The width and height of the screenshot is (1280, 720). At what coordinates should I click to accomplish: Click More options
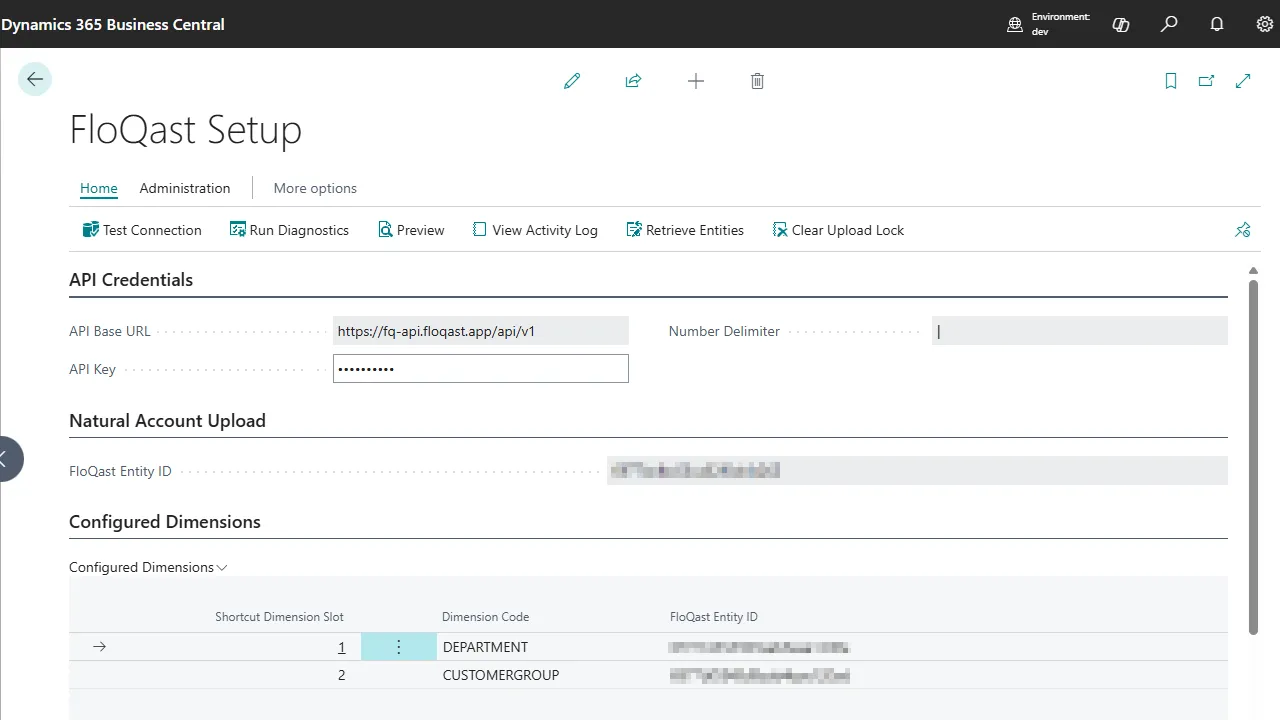tap(315, 188)
